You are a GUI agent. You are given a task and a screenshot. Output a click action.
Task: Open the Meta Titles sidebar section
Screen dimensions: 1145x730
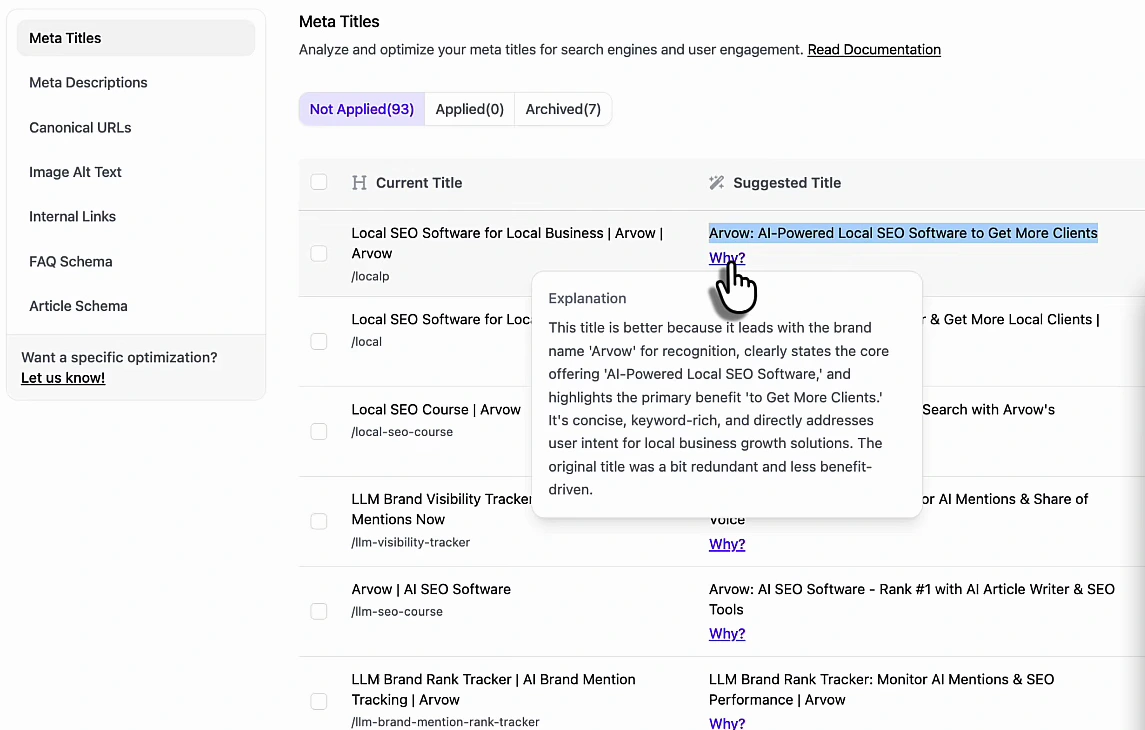[136, 38]
